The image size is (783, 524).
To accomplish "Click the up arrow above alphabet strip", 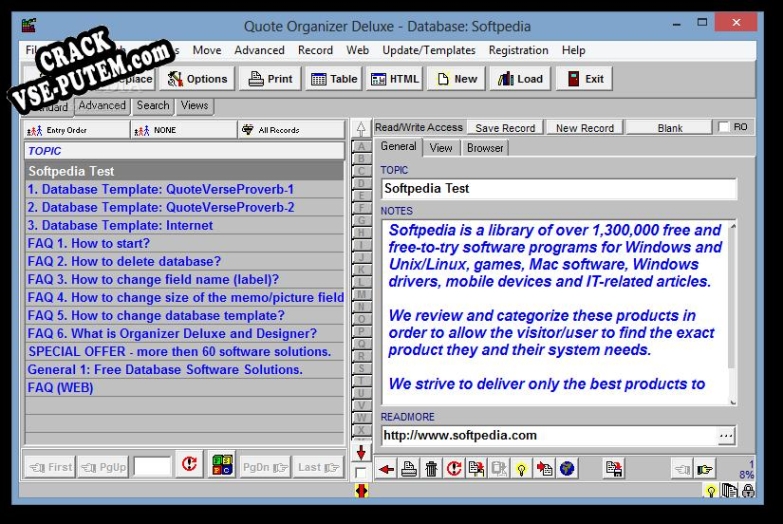I will click(x=361, y=128).
